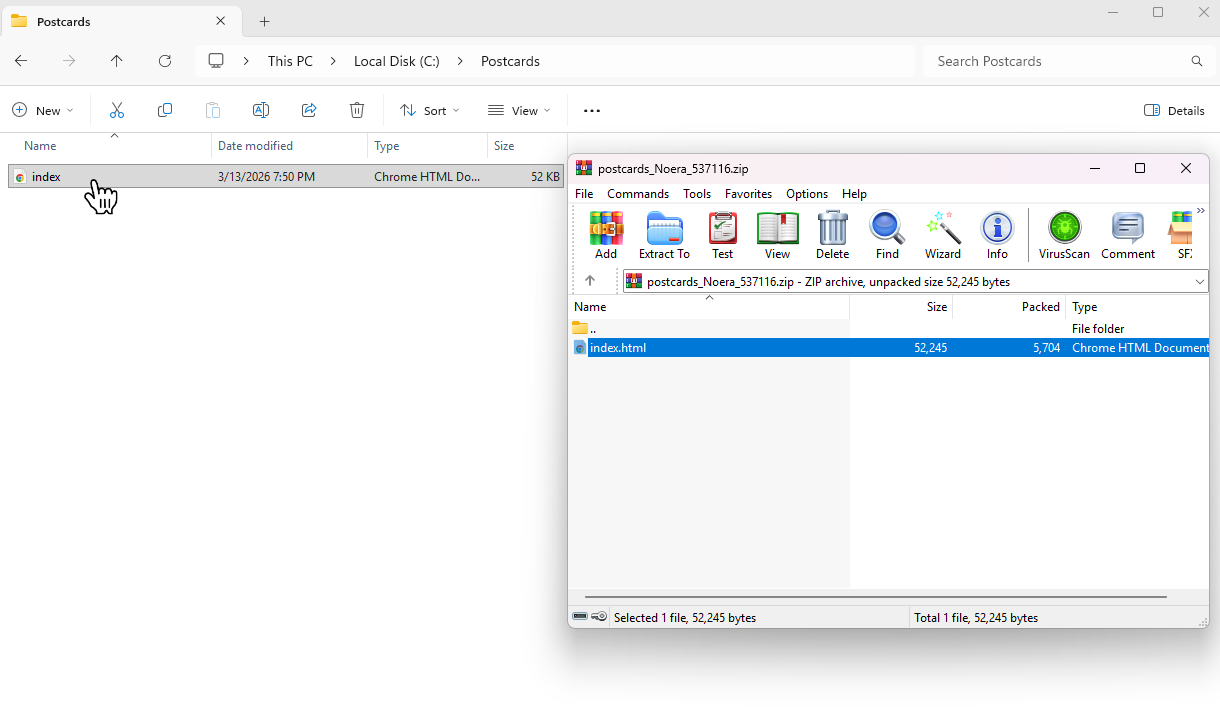This screenshot has width=1220, height=714.
Task: Sort WinRAR list by Type column
Action: tap(1137, 307)
